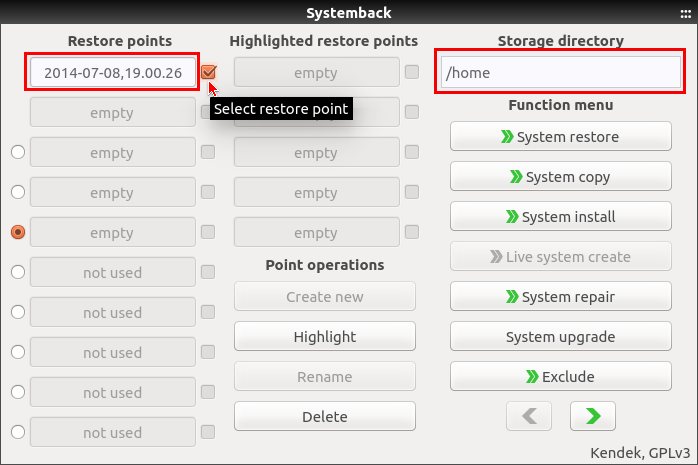Image resolution: width=698 pixels, height=465 pixels.
Task: Select radio button for last not used row
Action: click(17, 432)
